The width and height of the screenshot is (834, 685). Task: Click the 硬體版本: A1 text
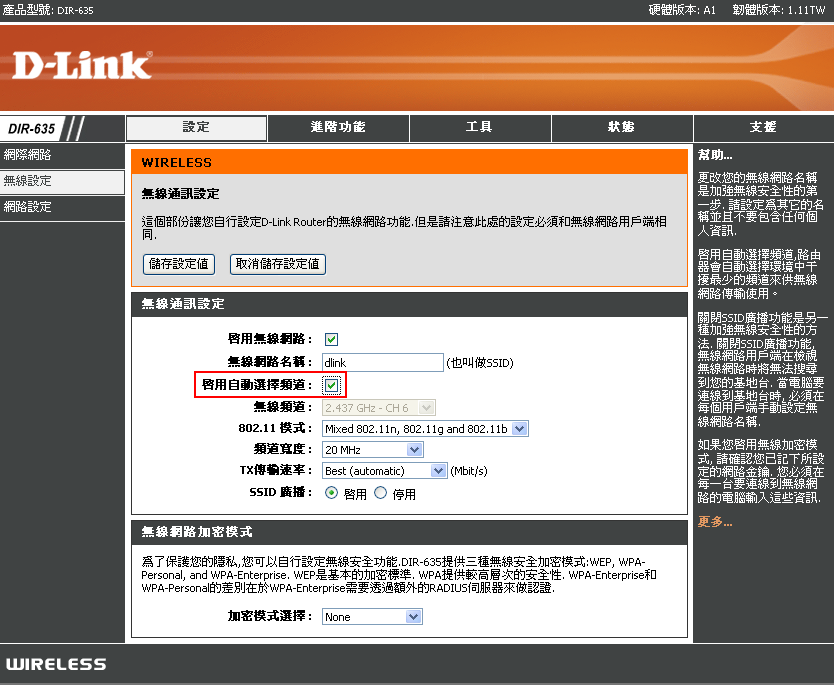click(x=682, y=10)
